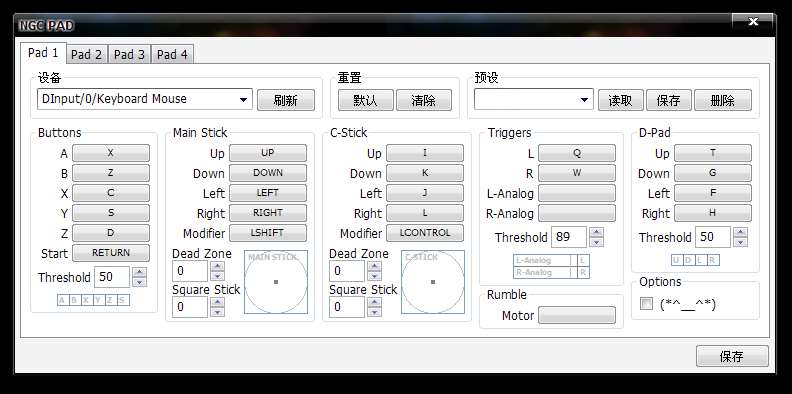The height and width of the screenshot is (394, 792).
Task: Click the empty R-Analog binding button
Action: [x=577, y=213]
